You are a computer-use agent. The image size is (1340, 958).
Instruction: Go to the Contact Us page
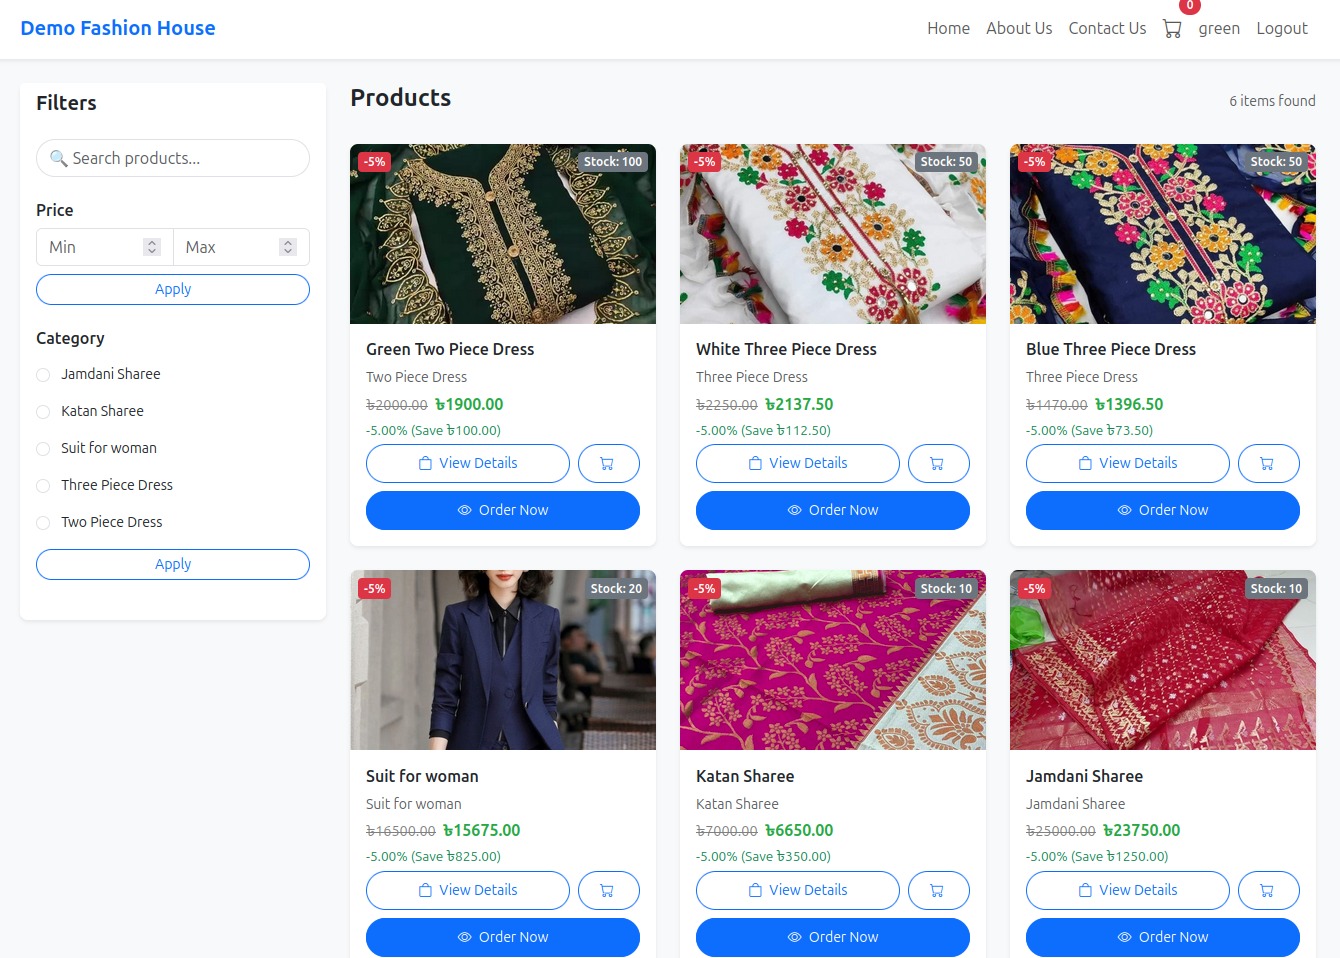tap(1107, 28)
